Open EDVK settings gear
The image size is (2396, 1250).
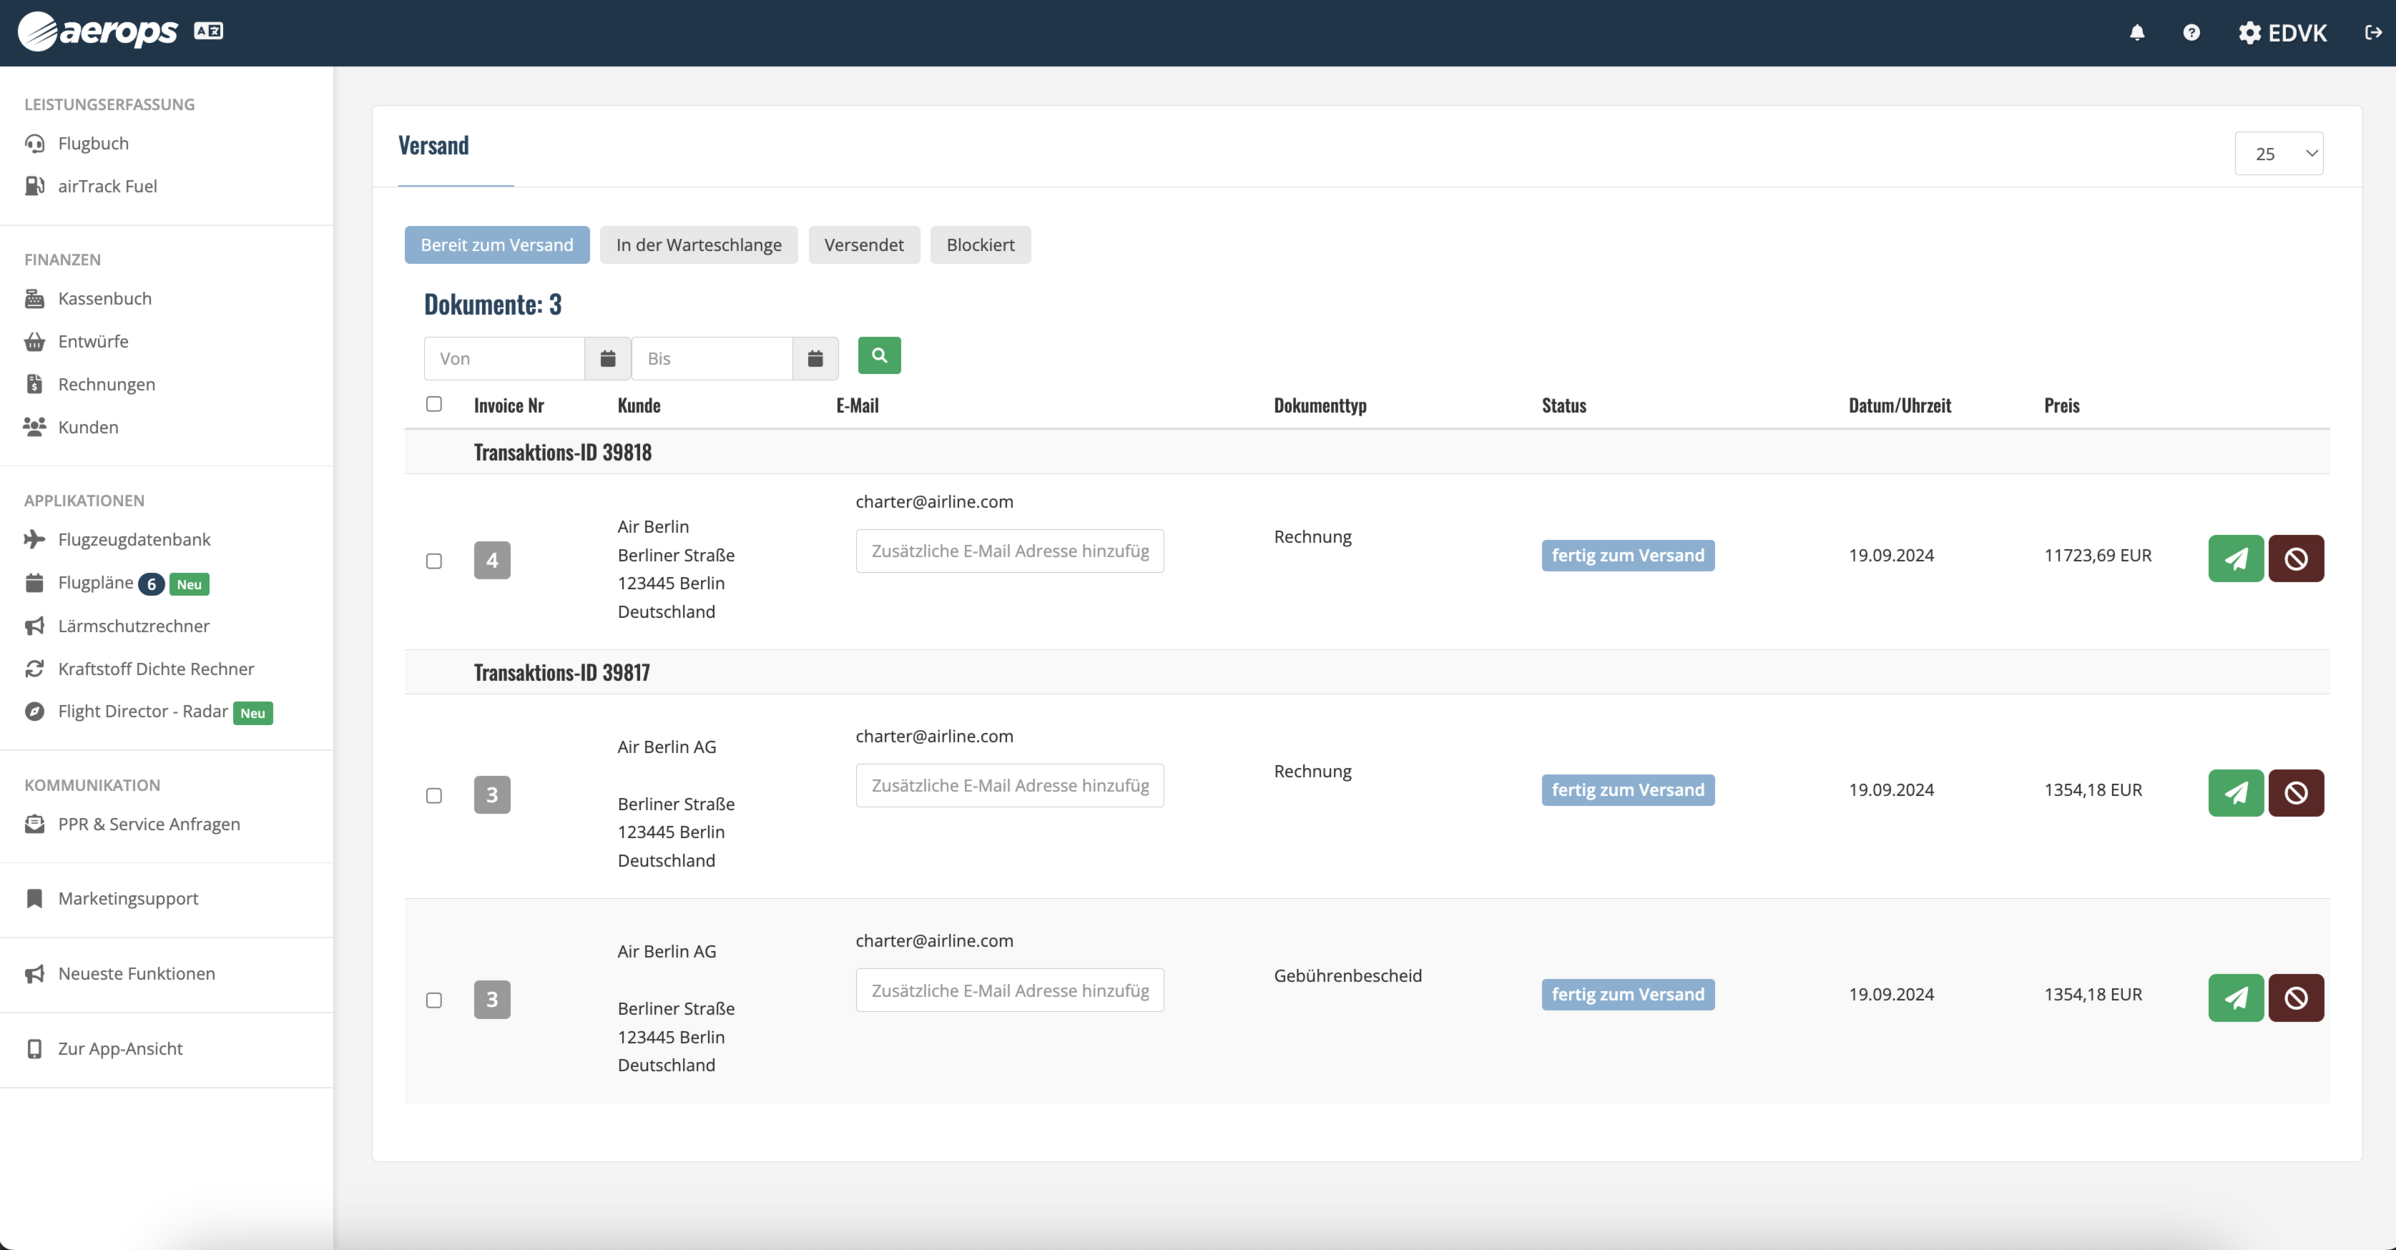pos(2282,32)
